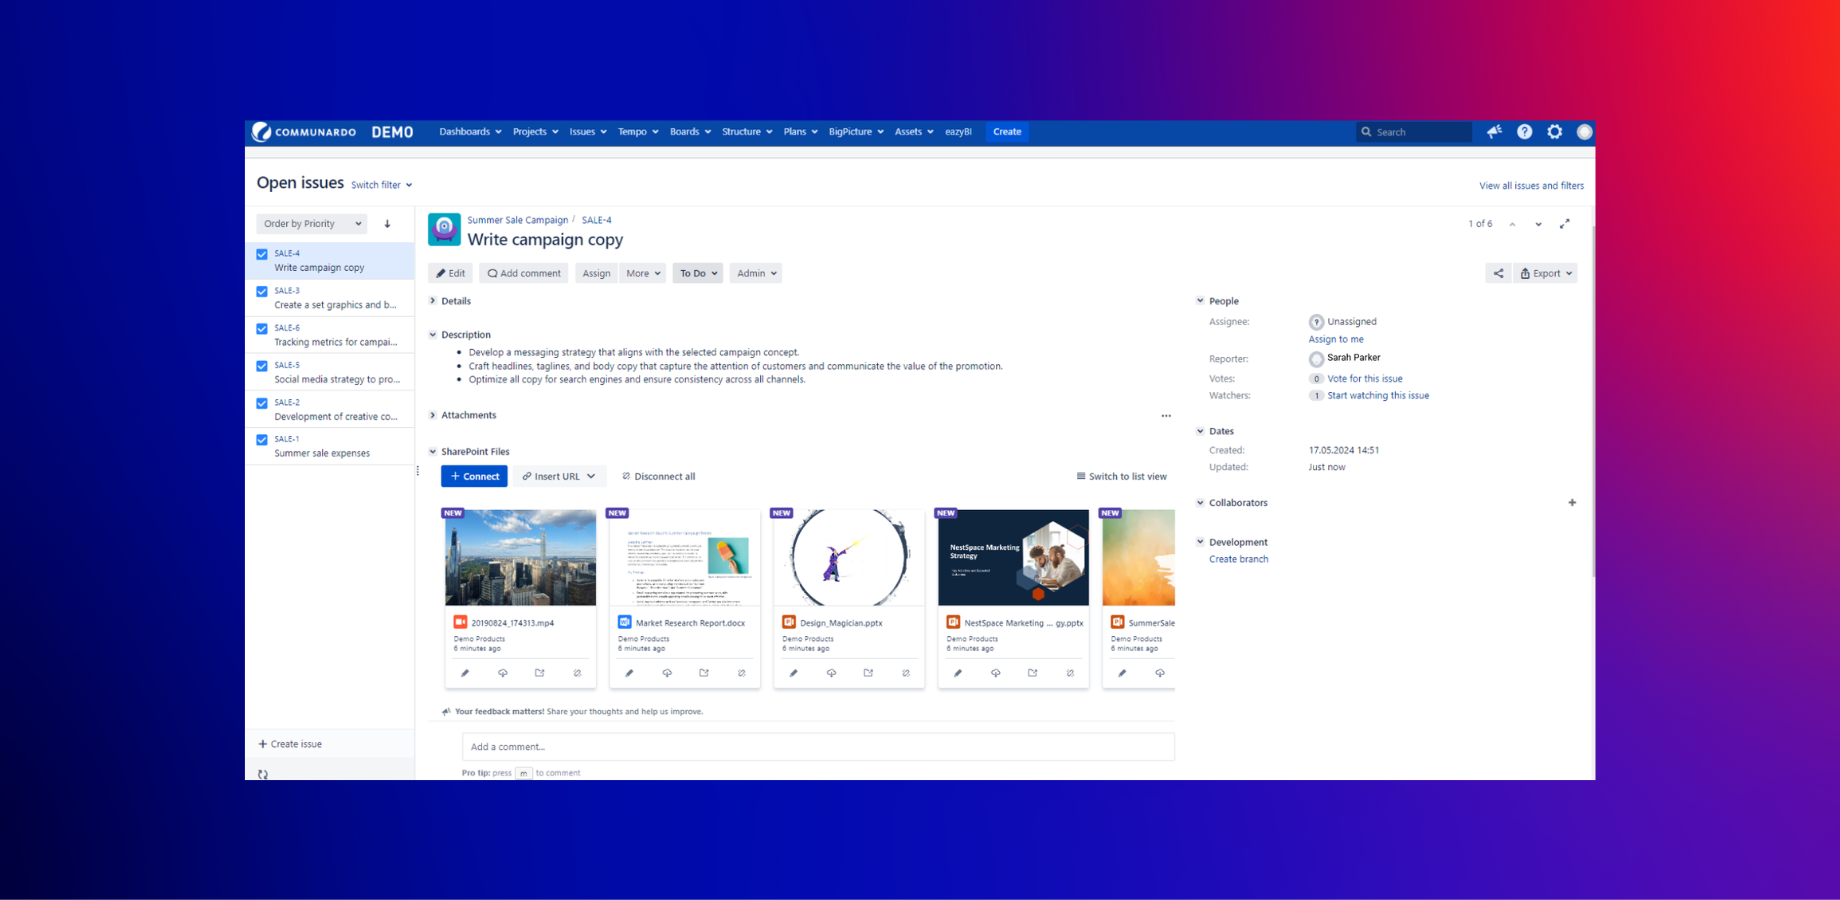Click the Edit issue button
Viewport: 1840px width, 900px height.
[450, 273]
